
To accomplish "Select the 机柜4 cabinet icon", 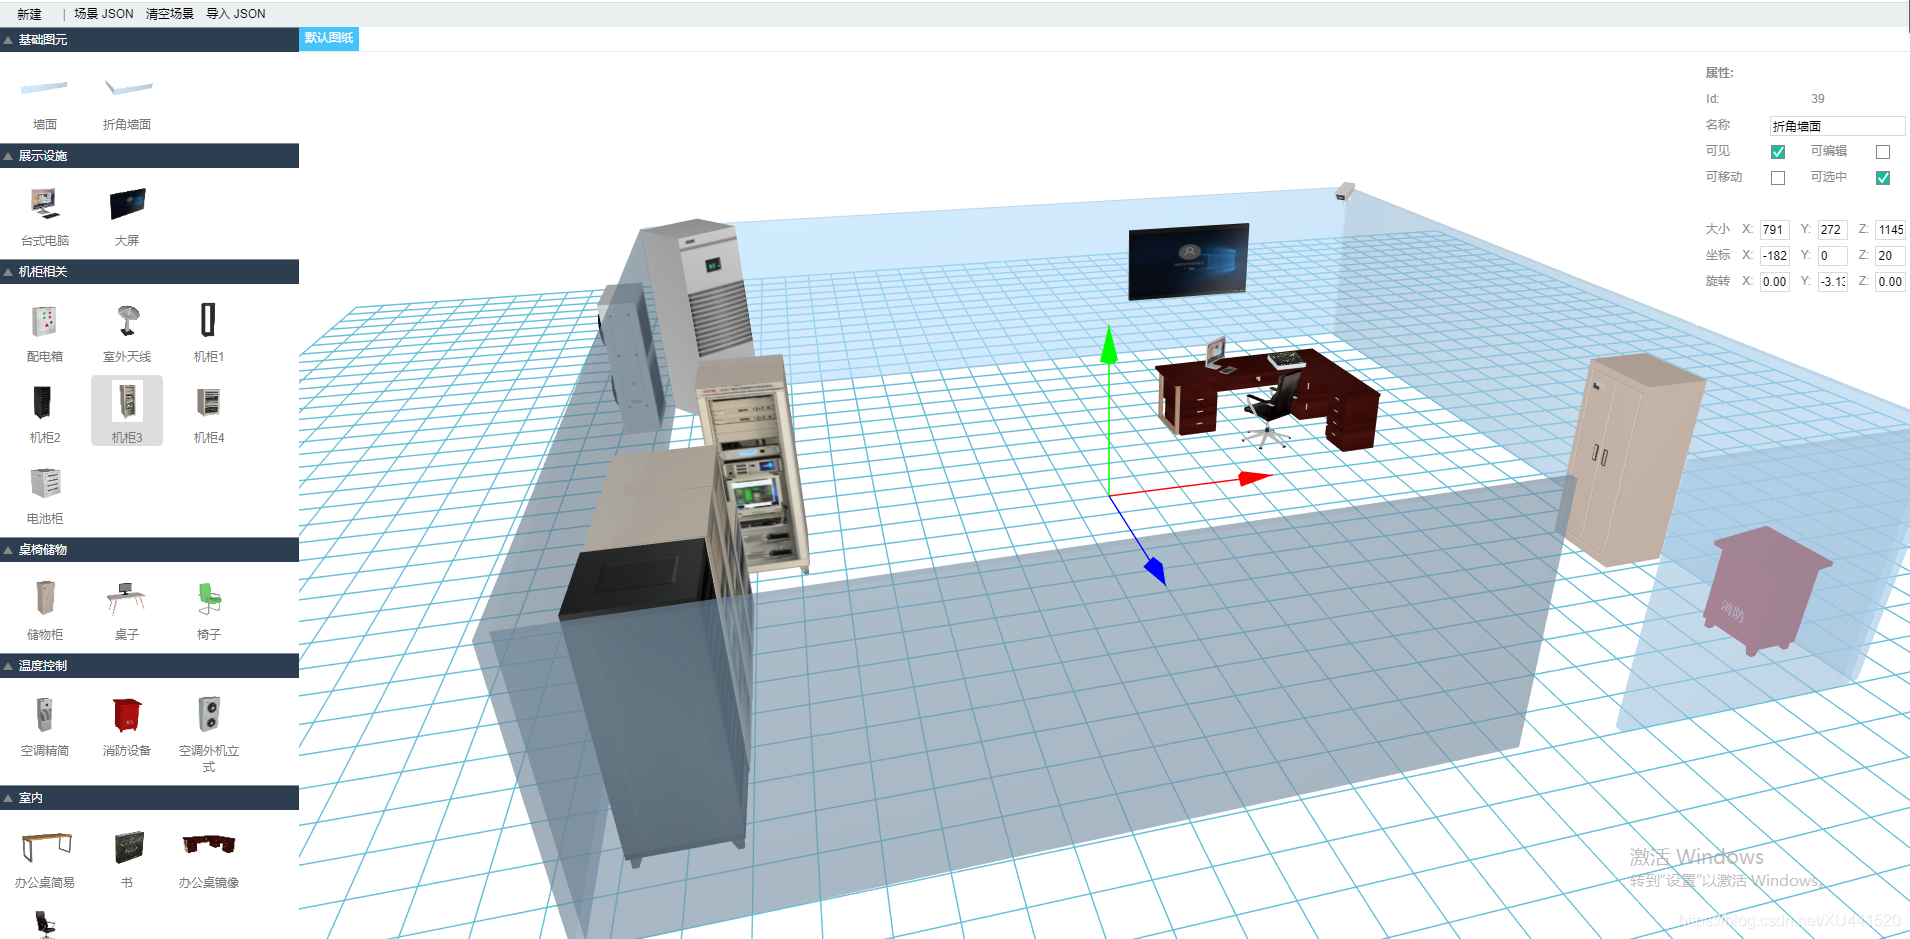I will tap(208, 402).
